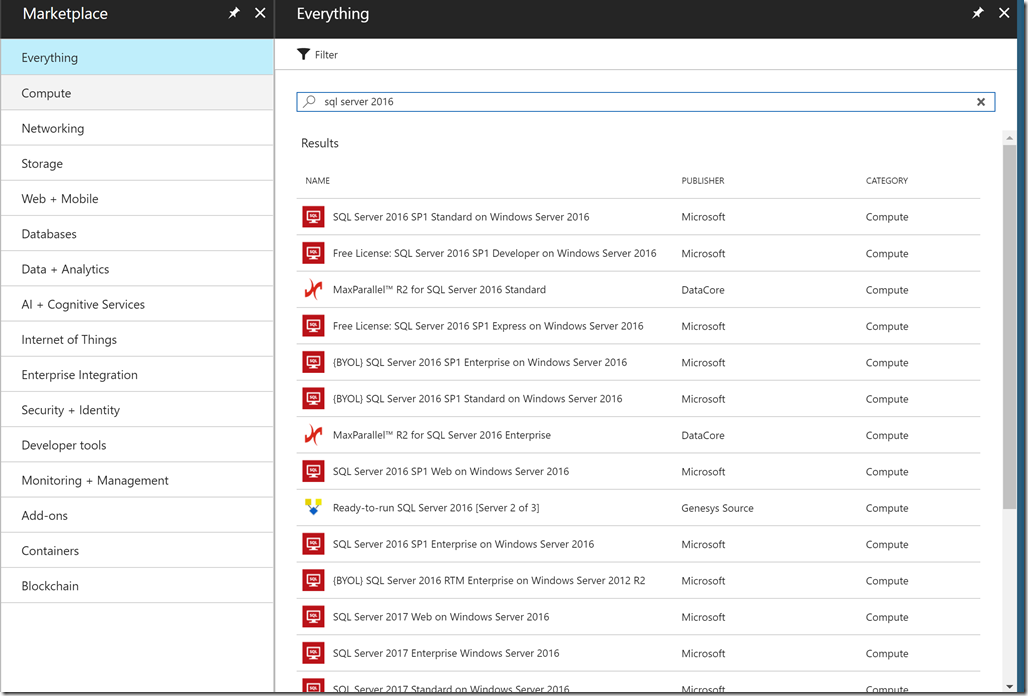The width and height of the screenshot is (1028, 696).
Task: Open Monitoring + Management category
Action: [137, 480]
